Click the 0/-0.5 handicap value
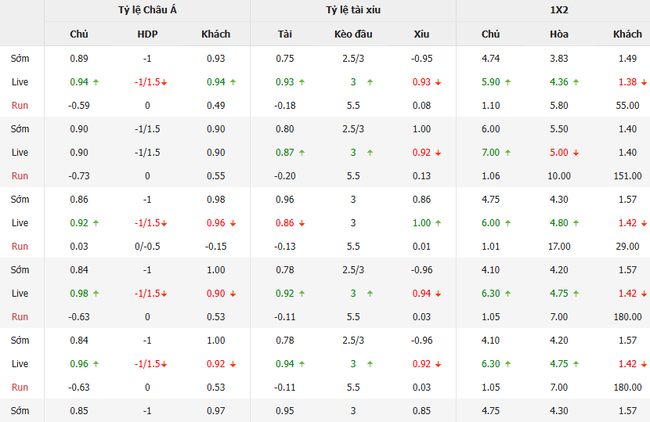The height and width of the screenshot is (422, 650). 147,246
